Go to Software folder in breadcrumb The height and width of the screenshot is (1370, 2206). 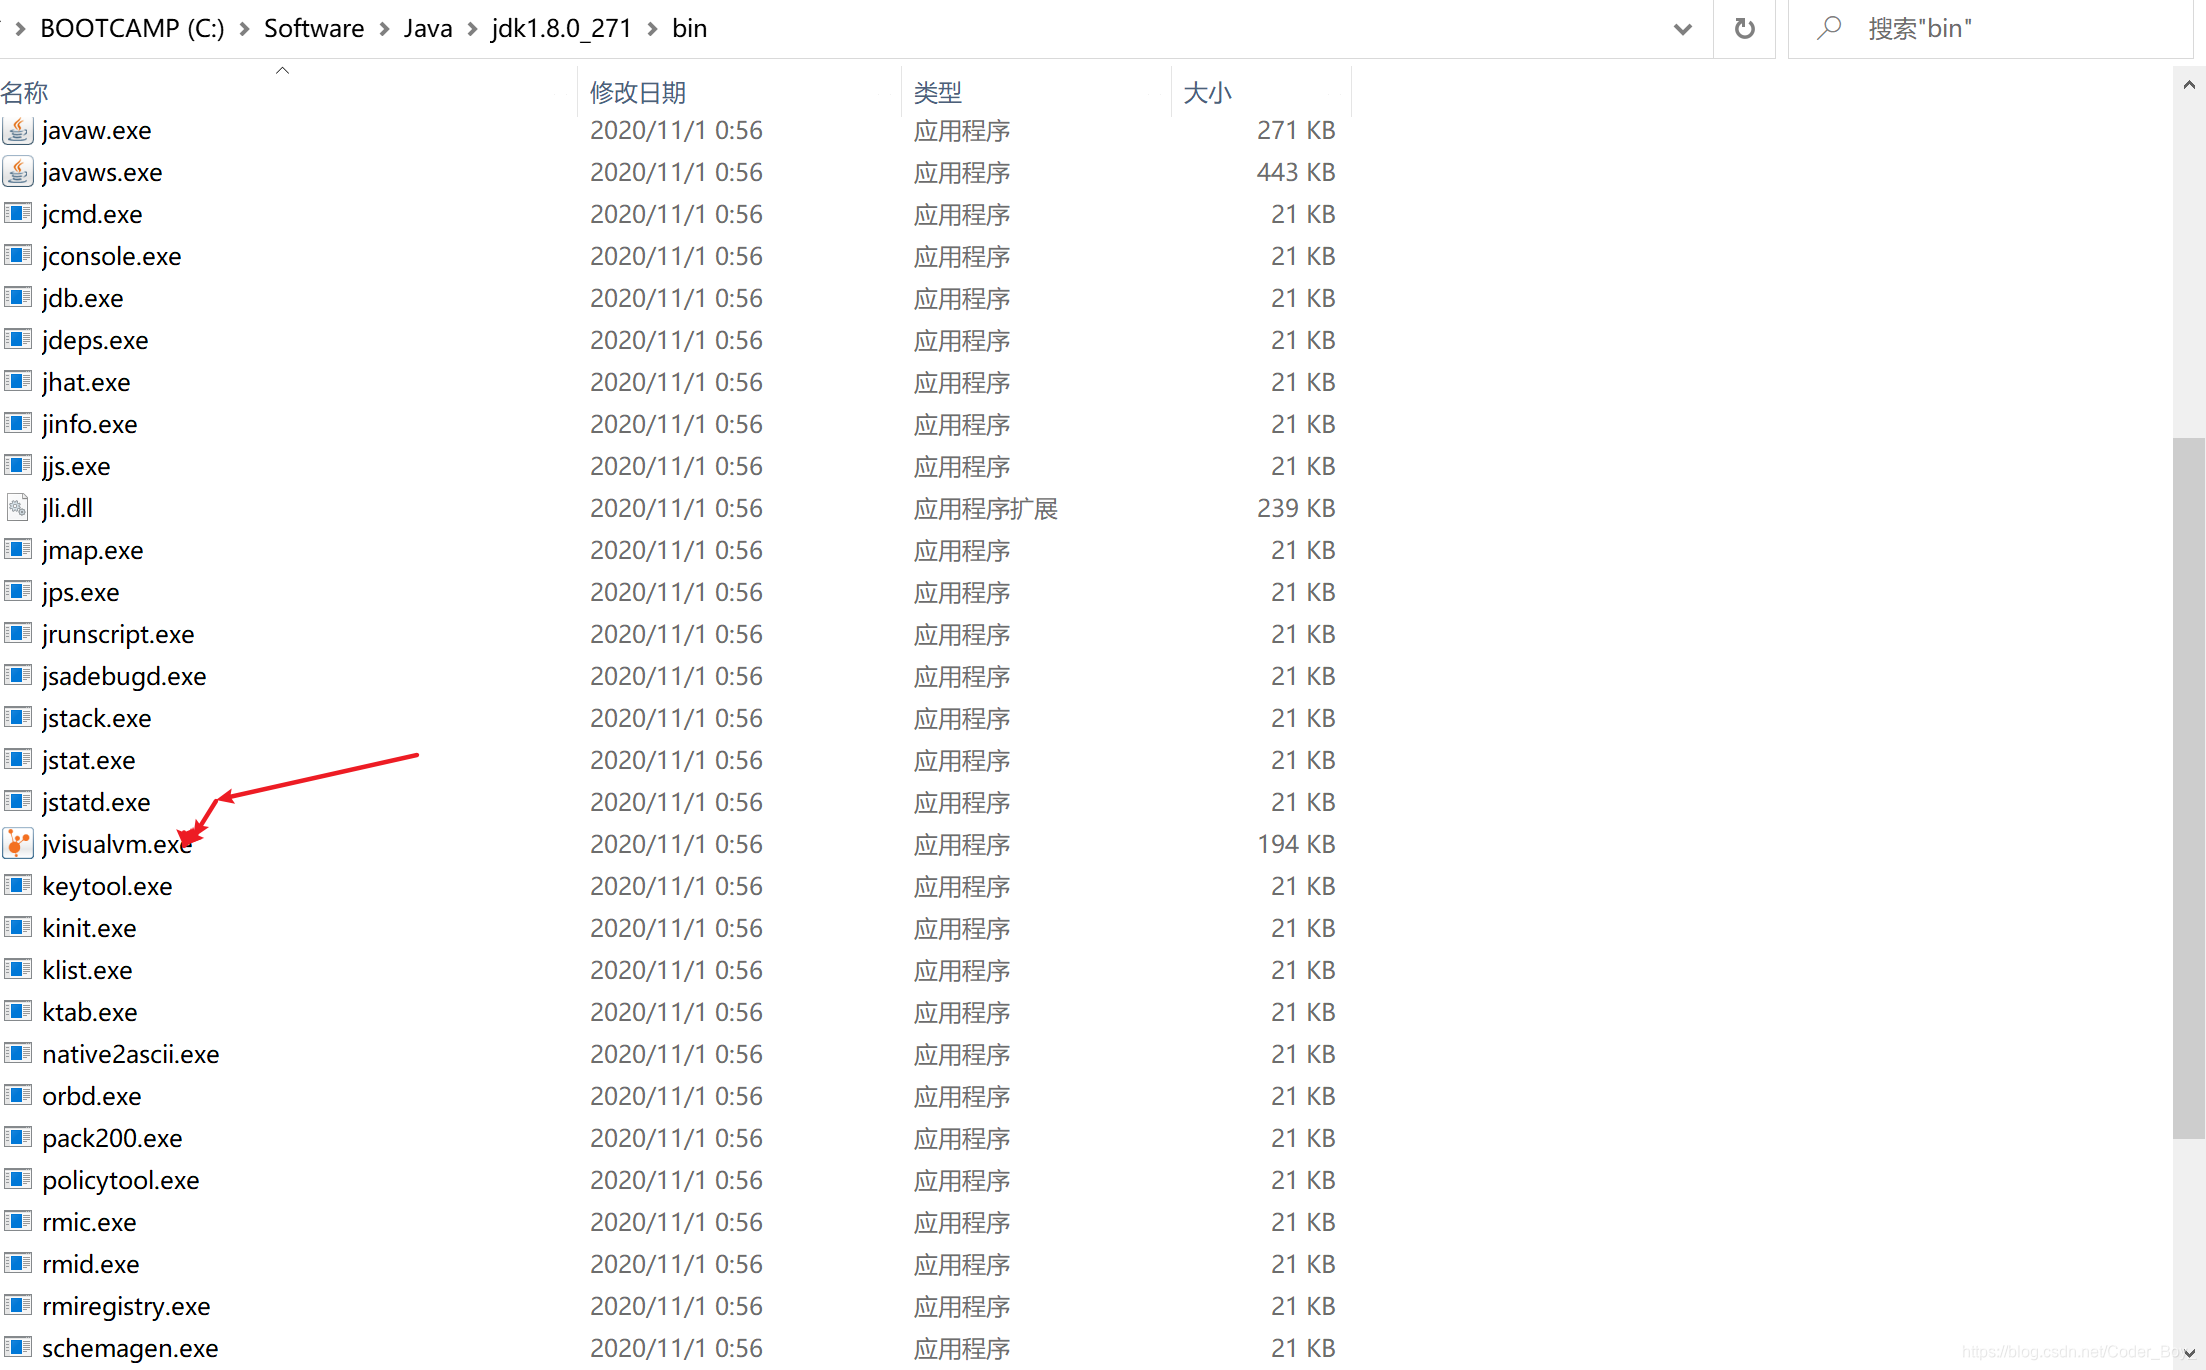point(313,28)
